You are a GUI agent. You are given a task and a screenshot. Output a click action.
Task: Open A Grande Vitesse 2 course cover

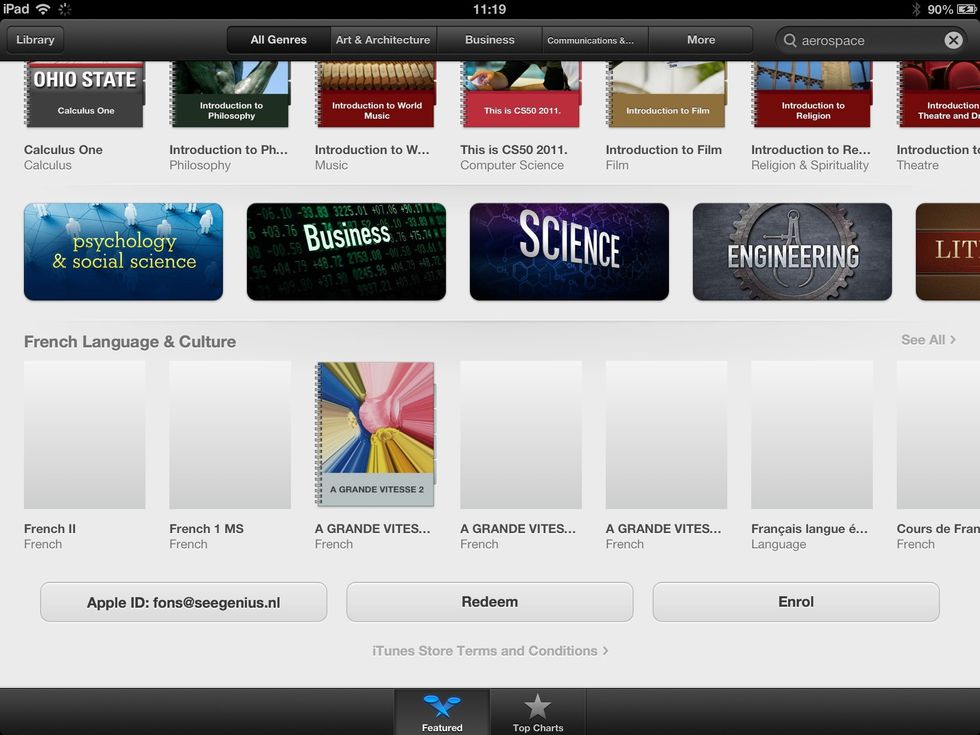pyautogui.click(x=375, y=434)
